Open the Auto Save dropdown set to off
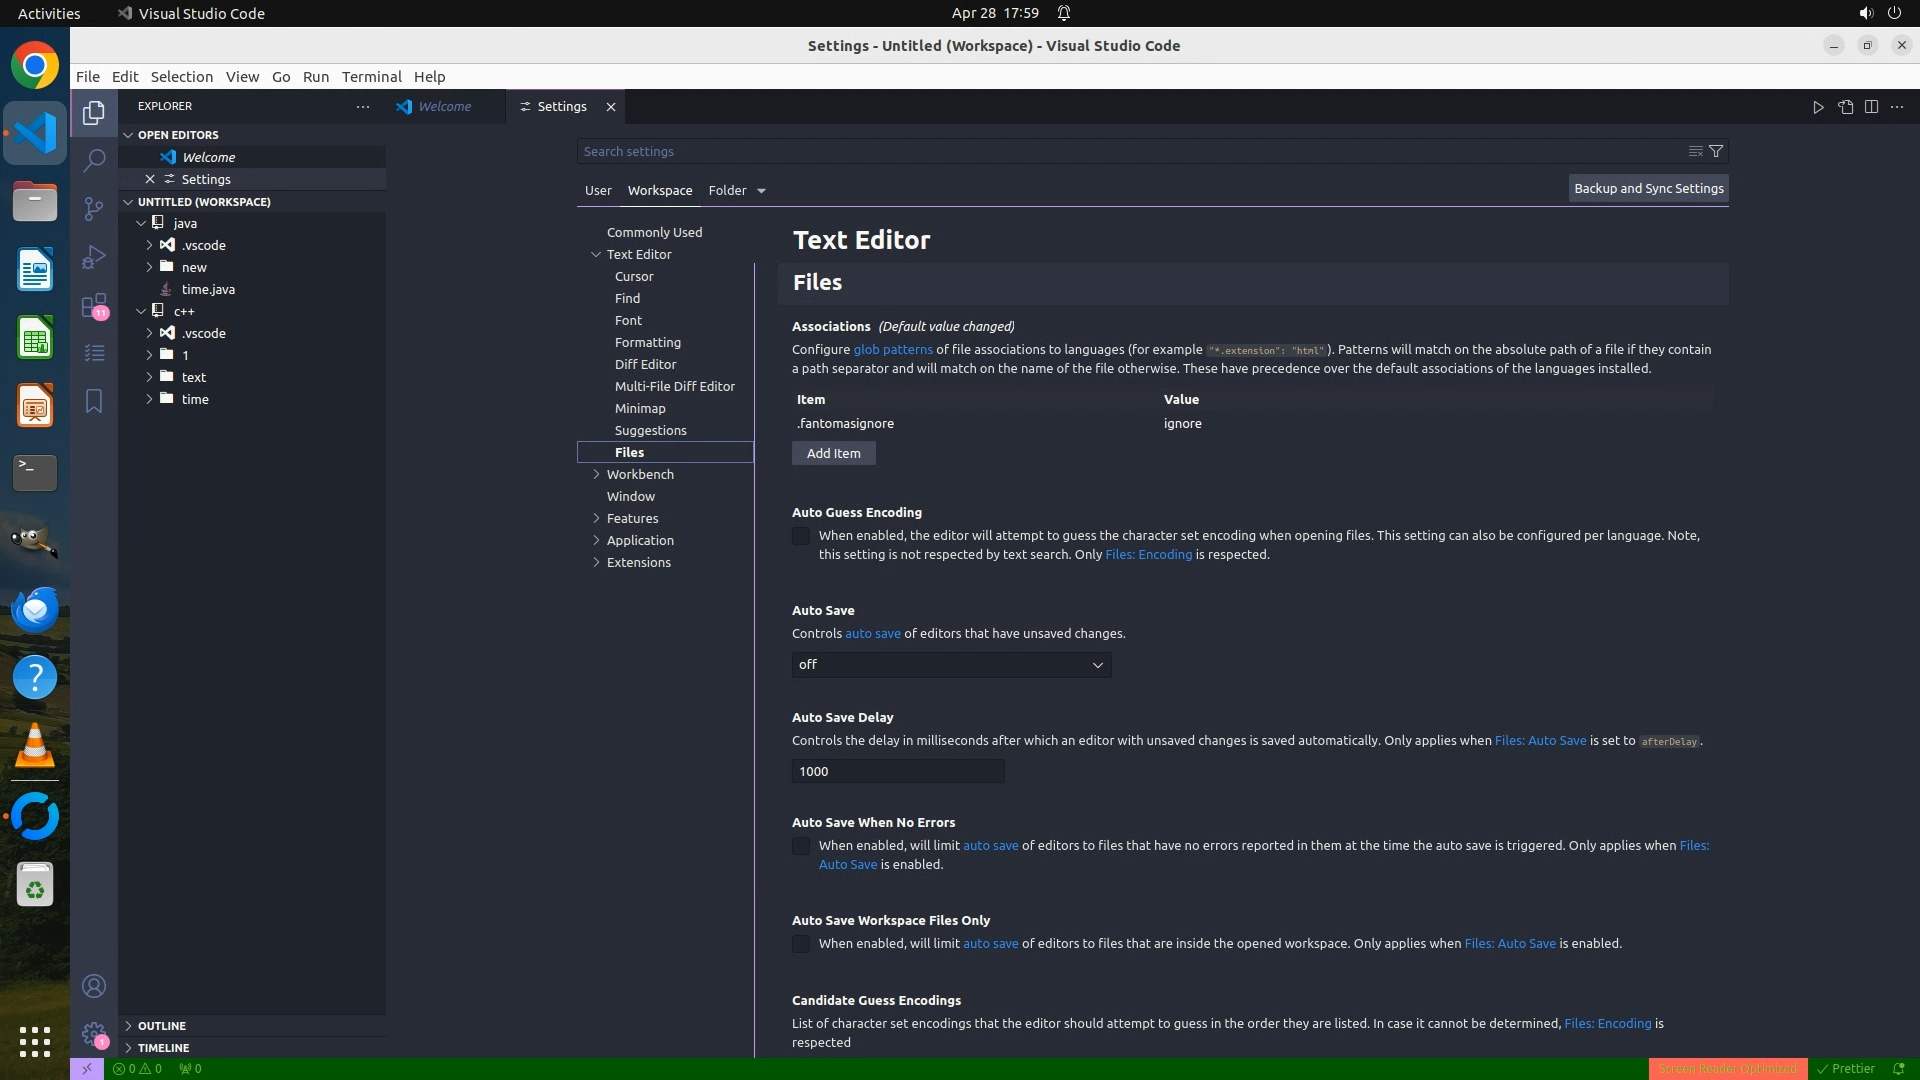This screenshot has width=1920, height=1080. [951, 665]
